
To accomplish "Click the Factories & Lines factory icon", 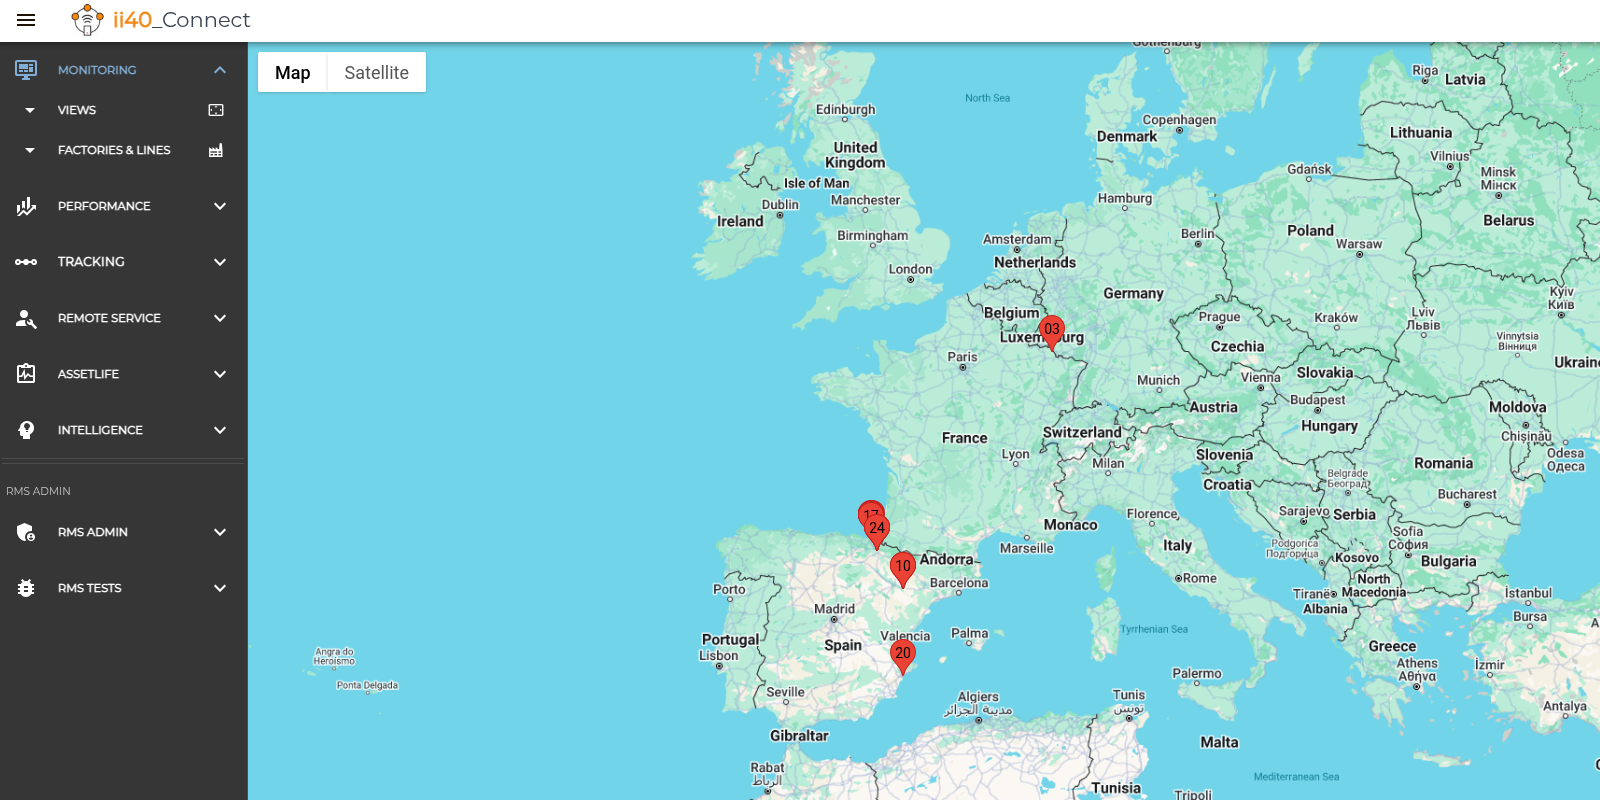I will pos(216,150).
